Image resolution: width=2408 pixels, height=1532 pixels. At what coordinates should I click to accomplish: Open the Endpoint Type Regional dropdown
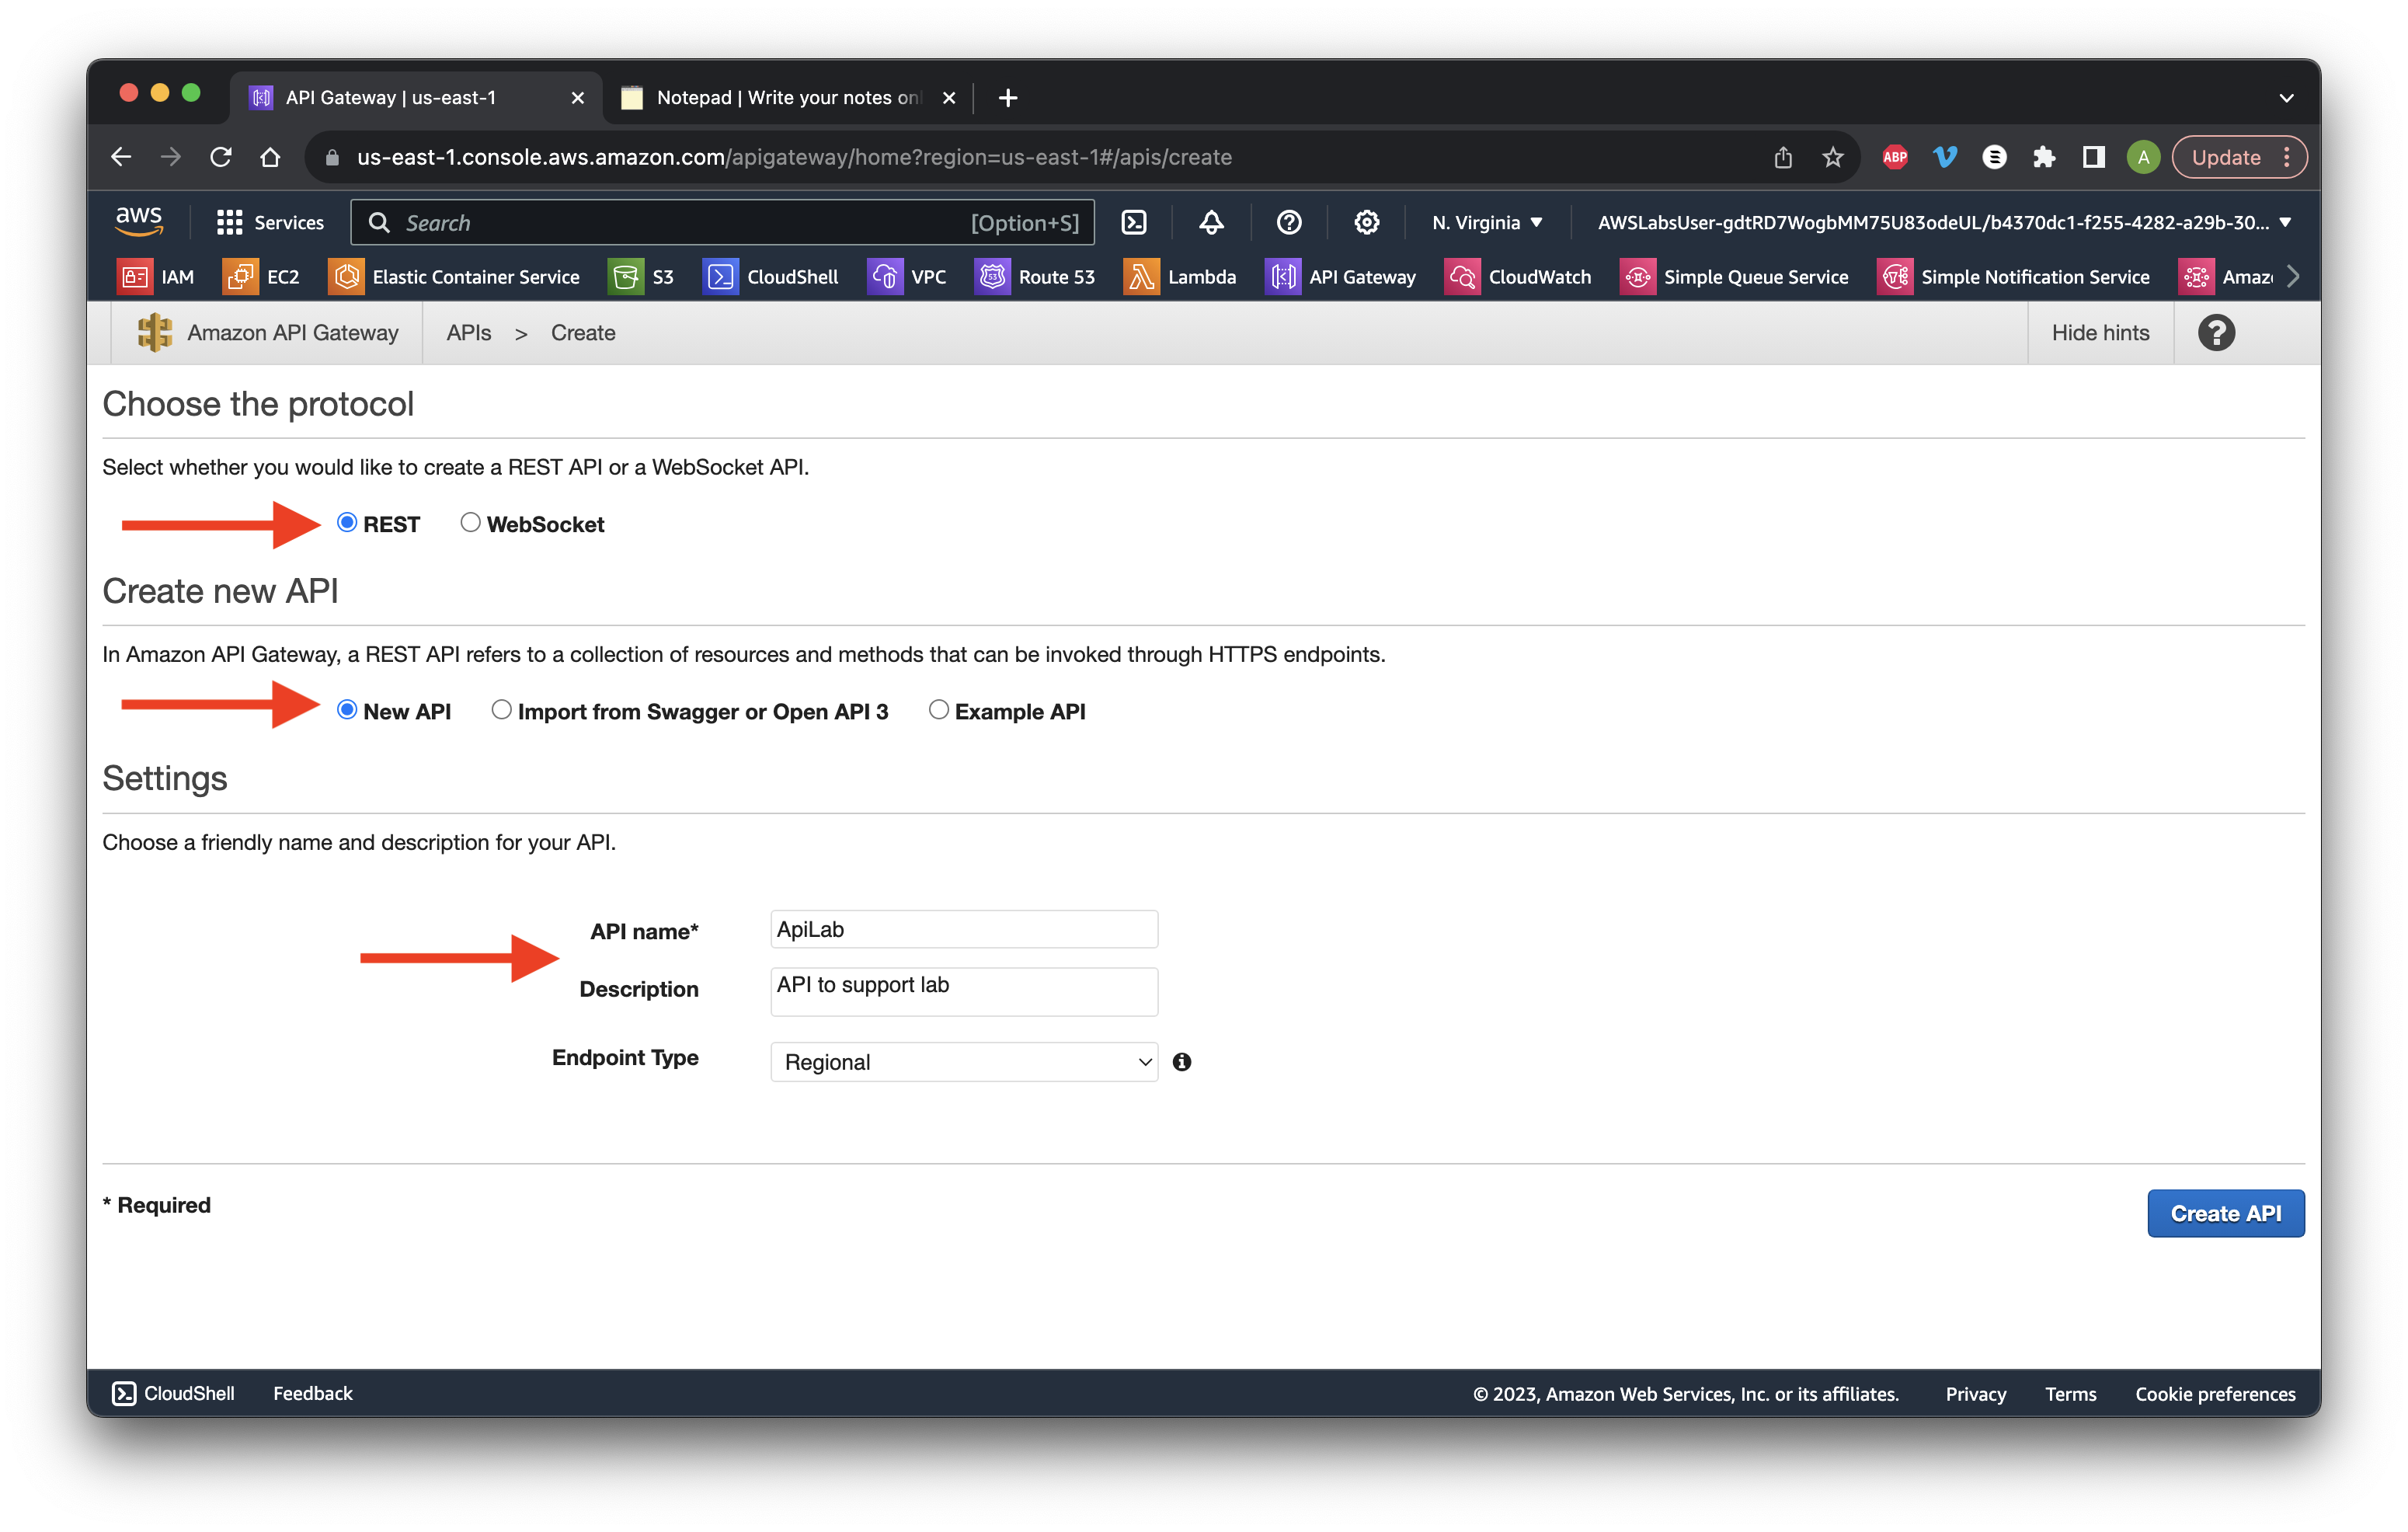tap(964, 1062)
